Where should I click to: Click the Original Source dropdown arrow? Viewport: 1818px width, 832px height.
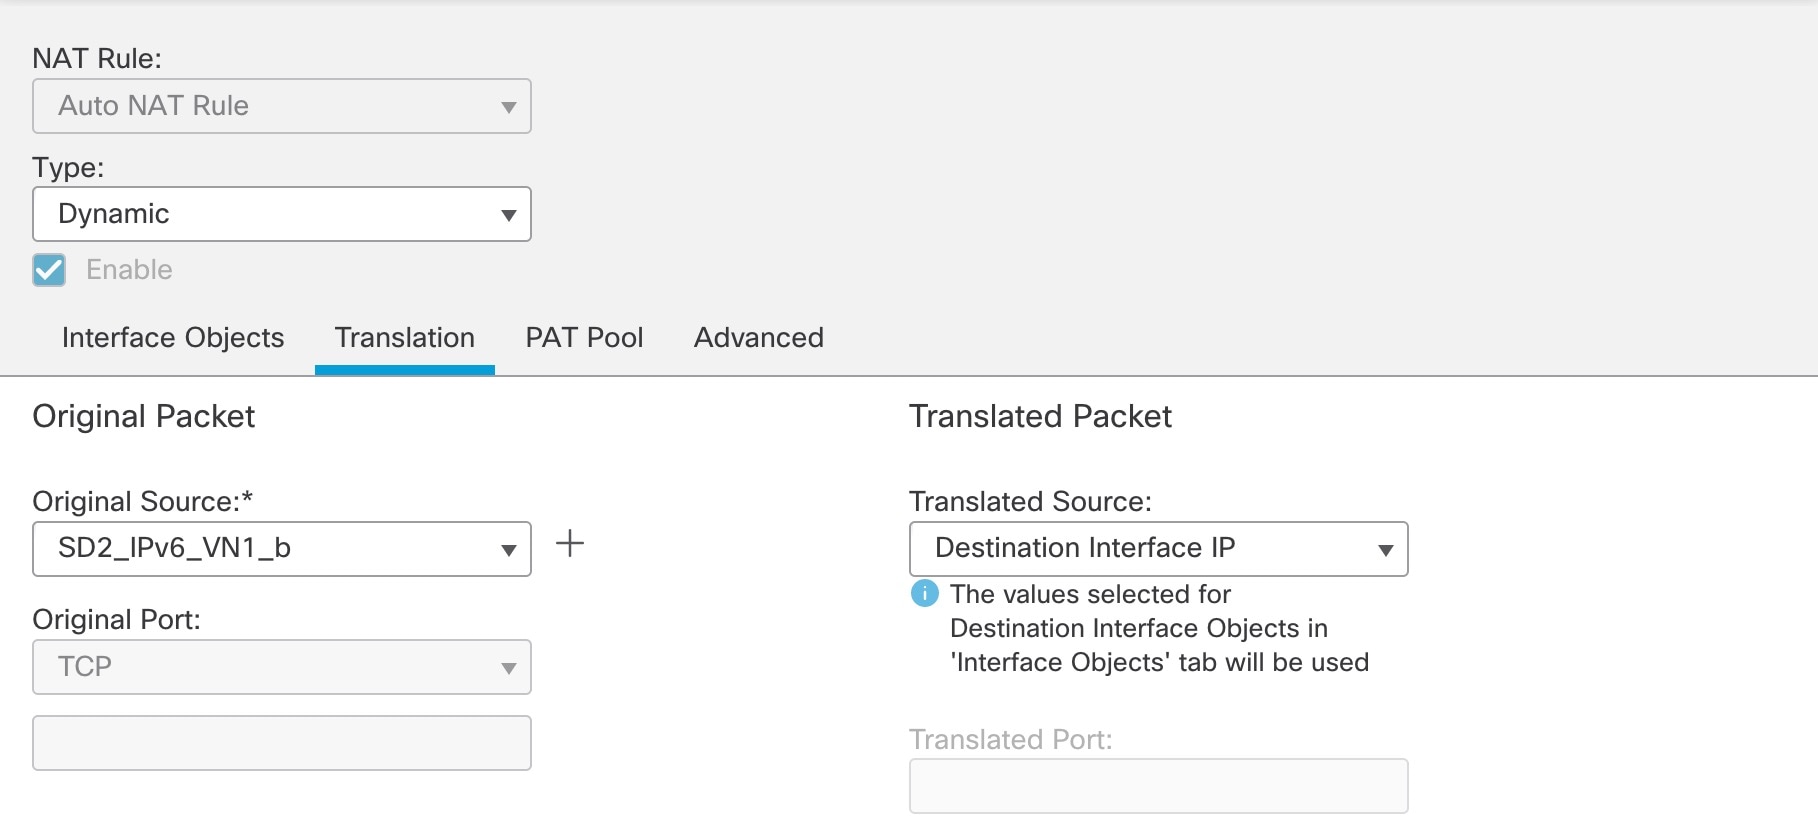click(509, 550)
